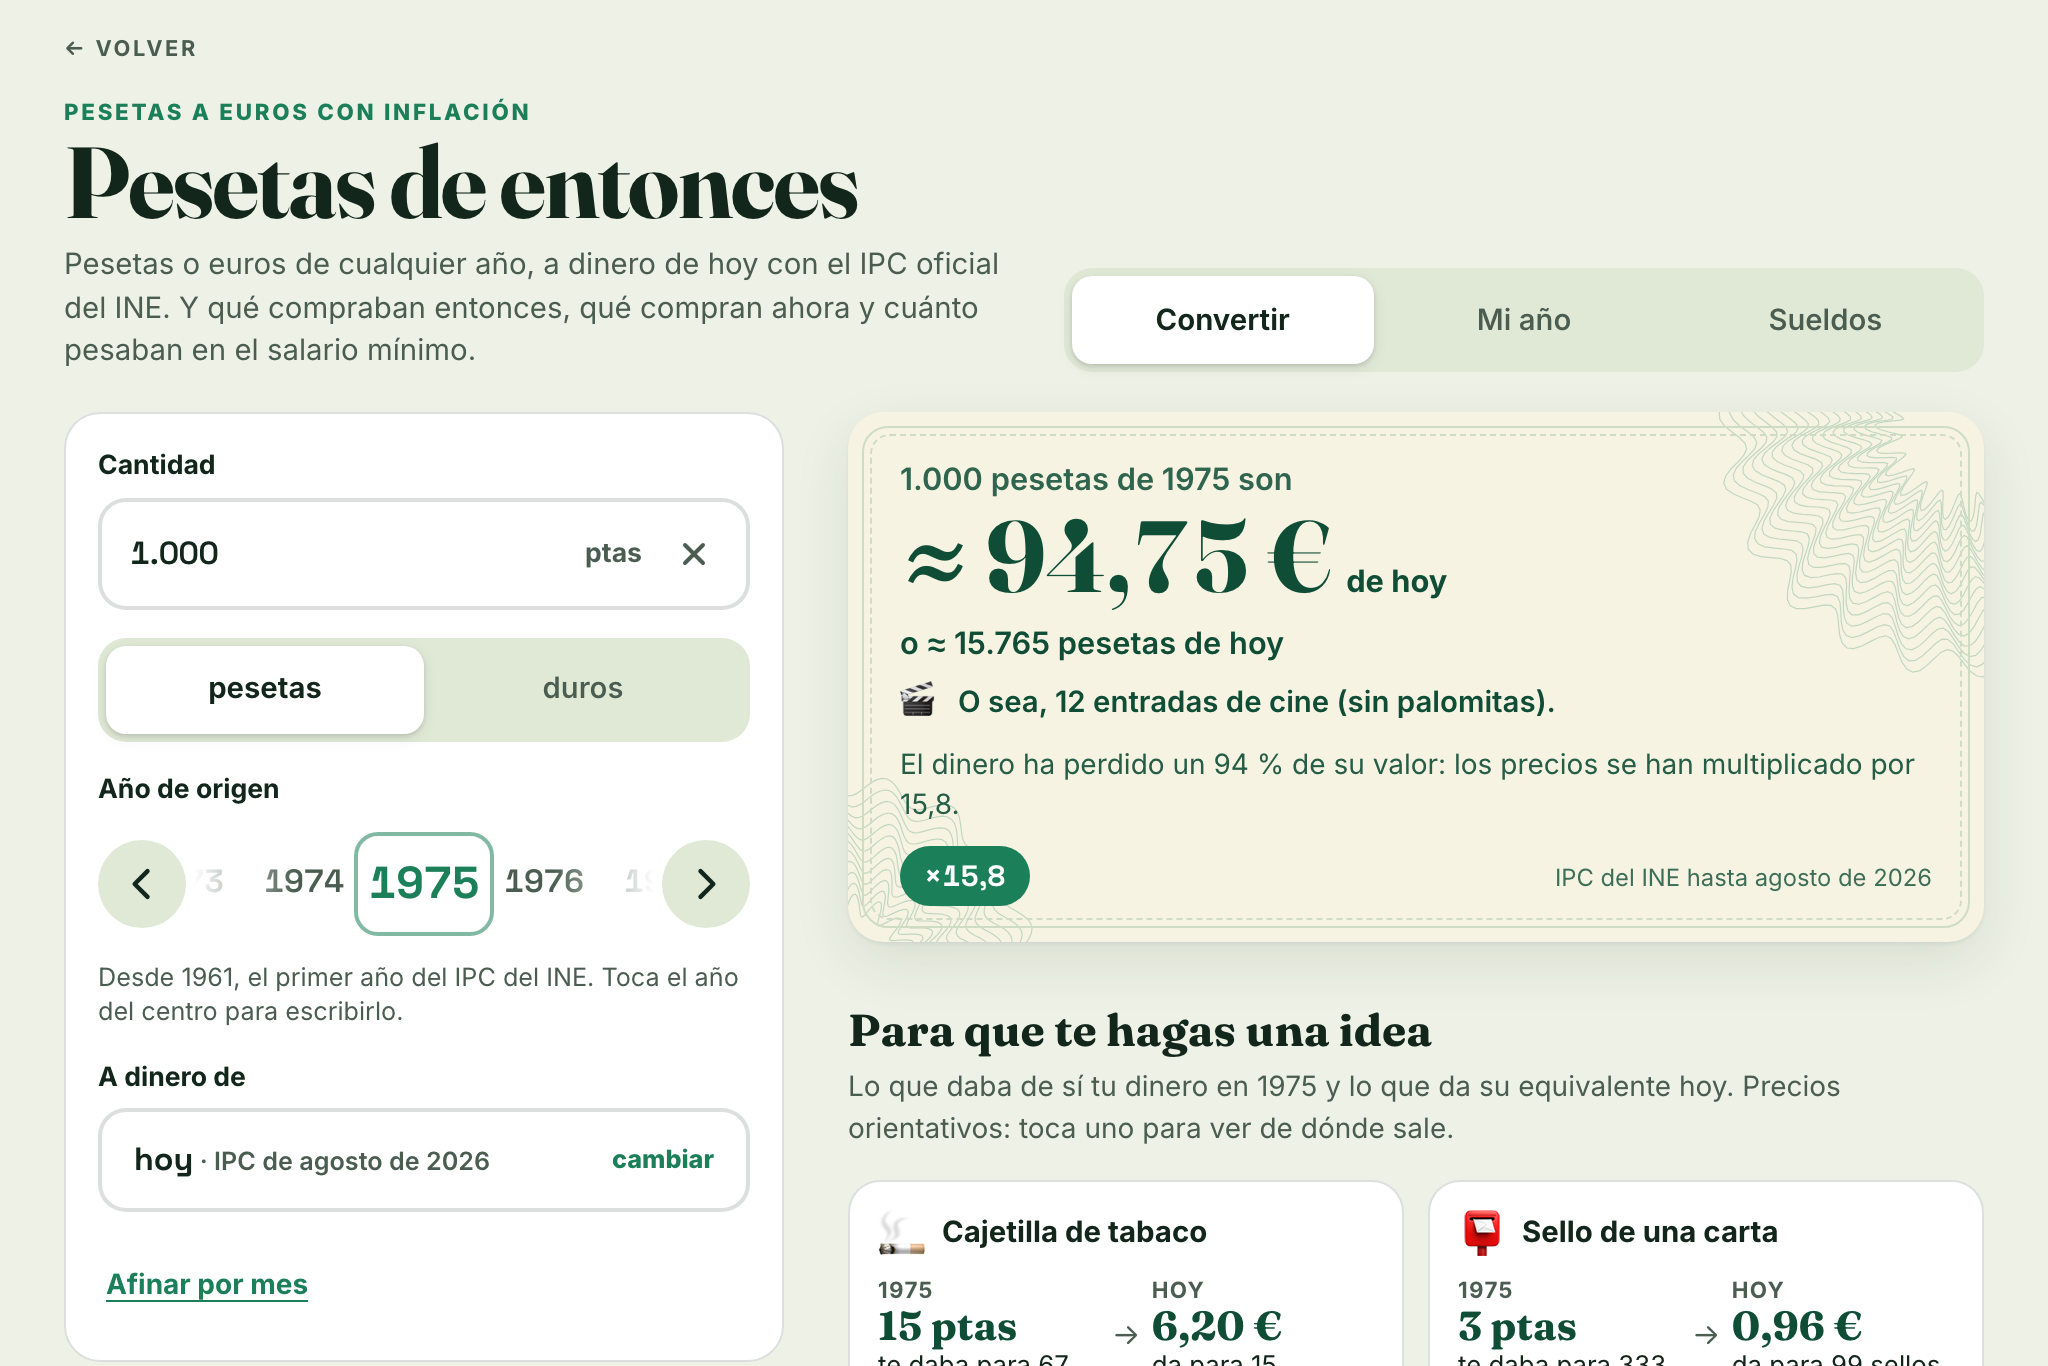Image resolution: width=2048 pixels, height=1366 pixels.
Task: Click cambiar to change the target date
Action: pos(662,1160)
